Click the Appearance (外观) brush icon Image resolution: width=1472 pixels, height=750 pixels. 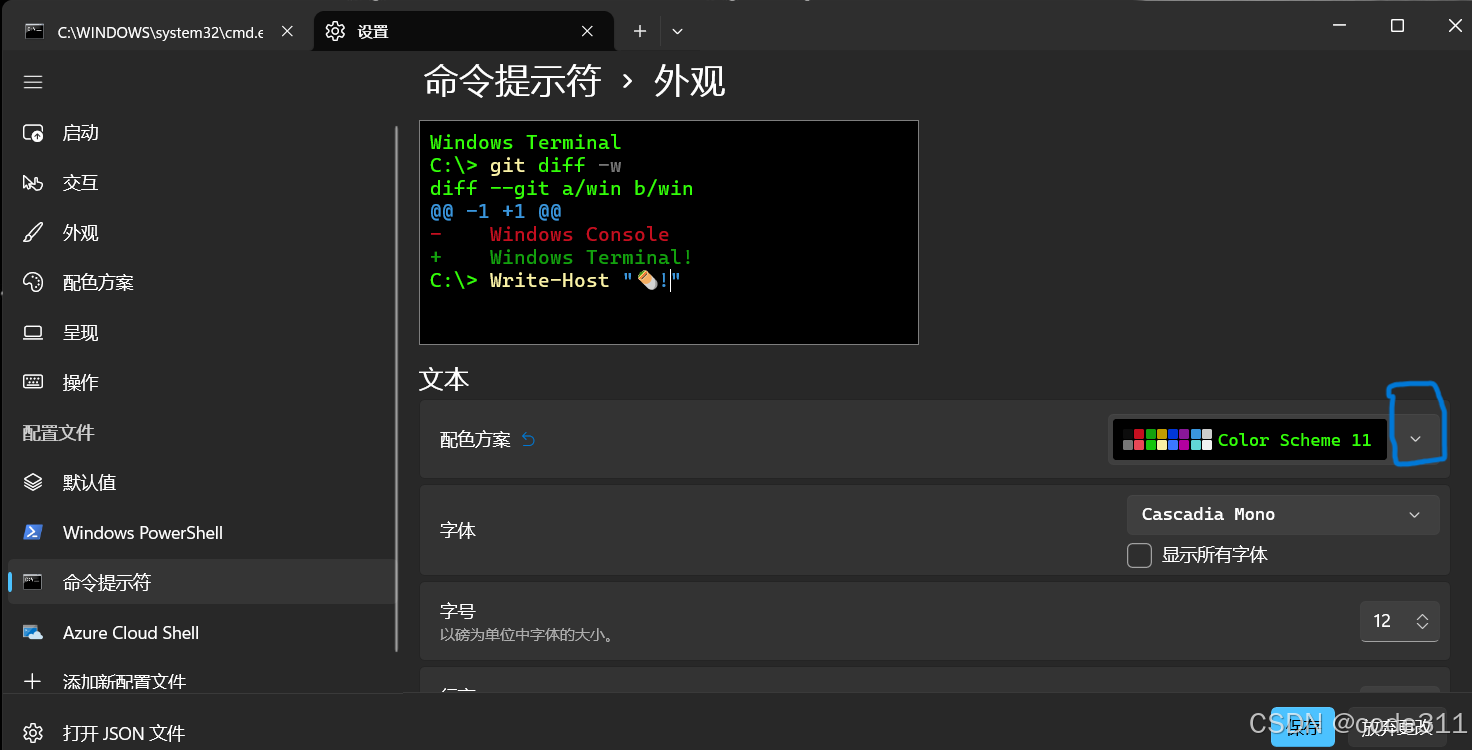(x=33, y=233)
